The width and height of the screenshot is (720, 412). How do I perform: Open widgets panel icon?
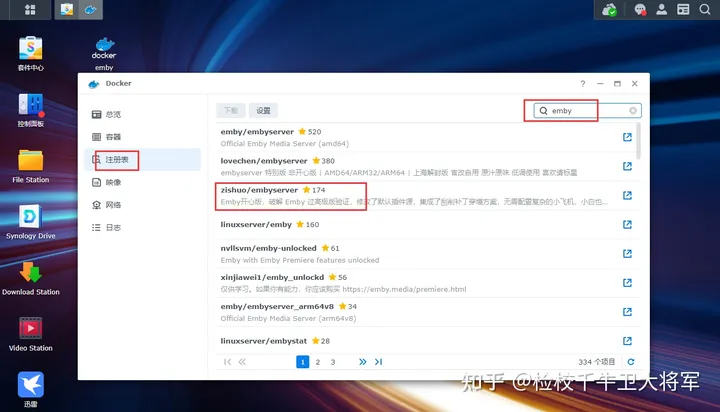pos(683,10)
